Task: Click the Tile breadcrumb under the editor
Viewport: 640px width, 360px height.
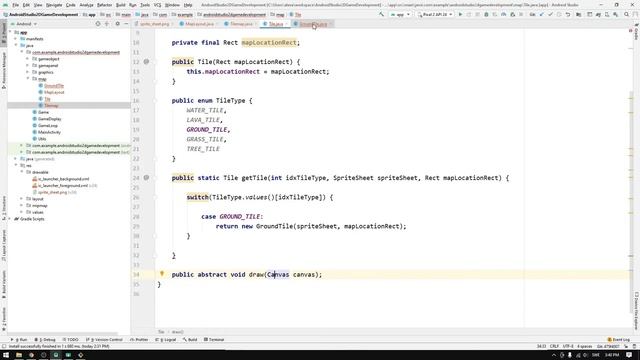Action: click(161, 332)
